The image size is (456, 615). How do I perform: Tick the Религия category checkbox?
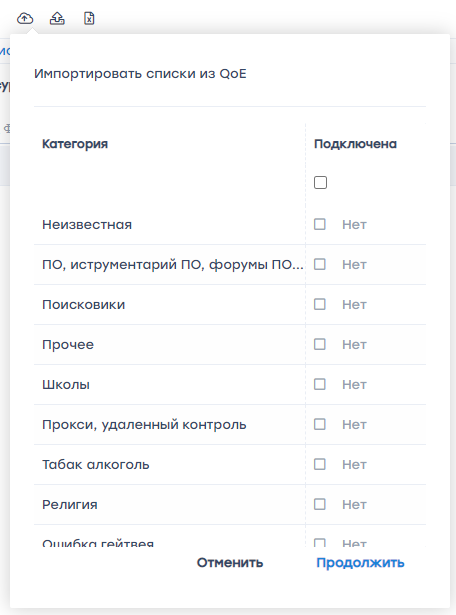click(x=320, y=504)
